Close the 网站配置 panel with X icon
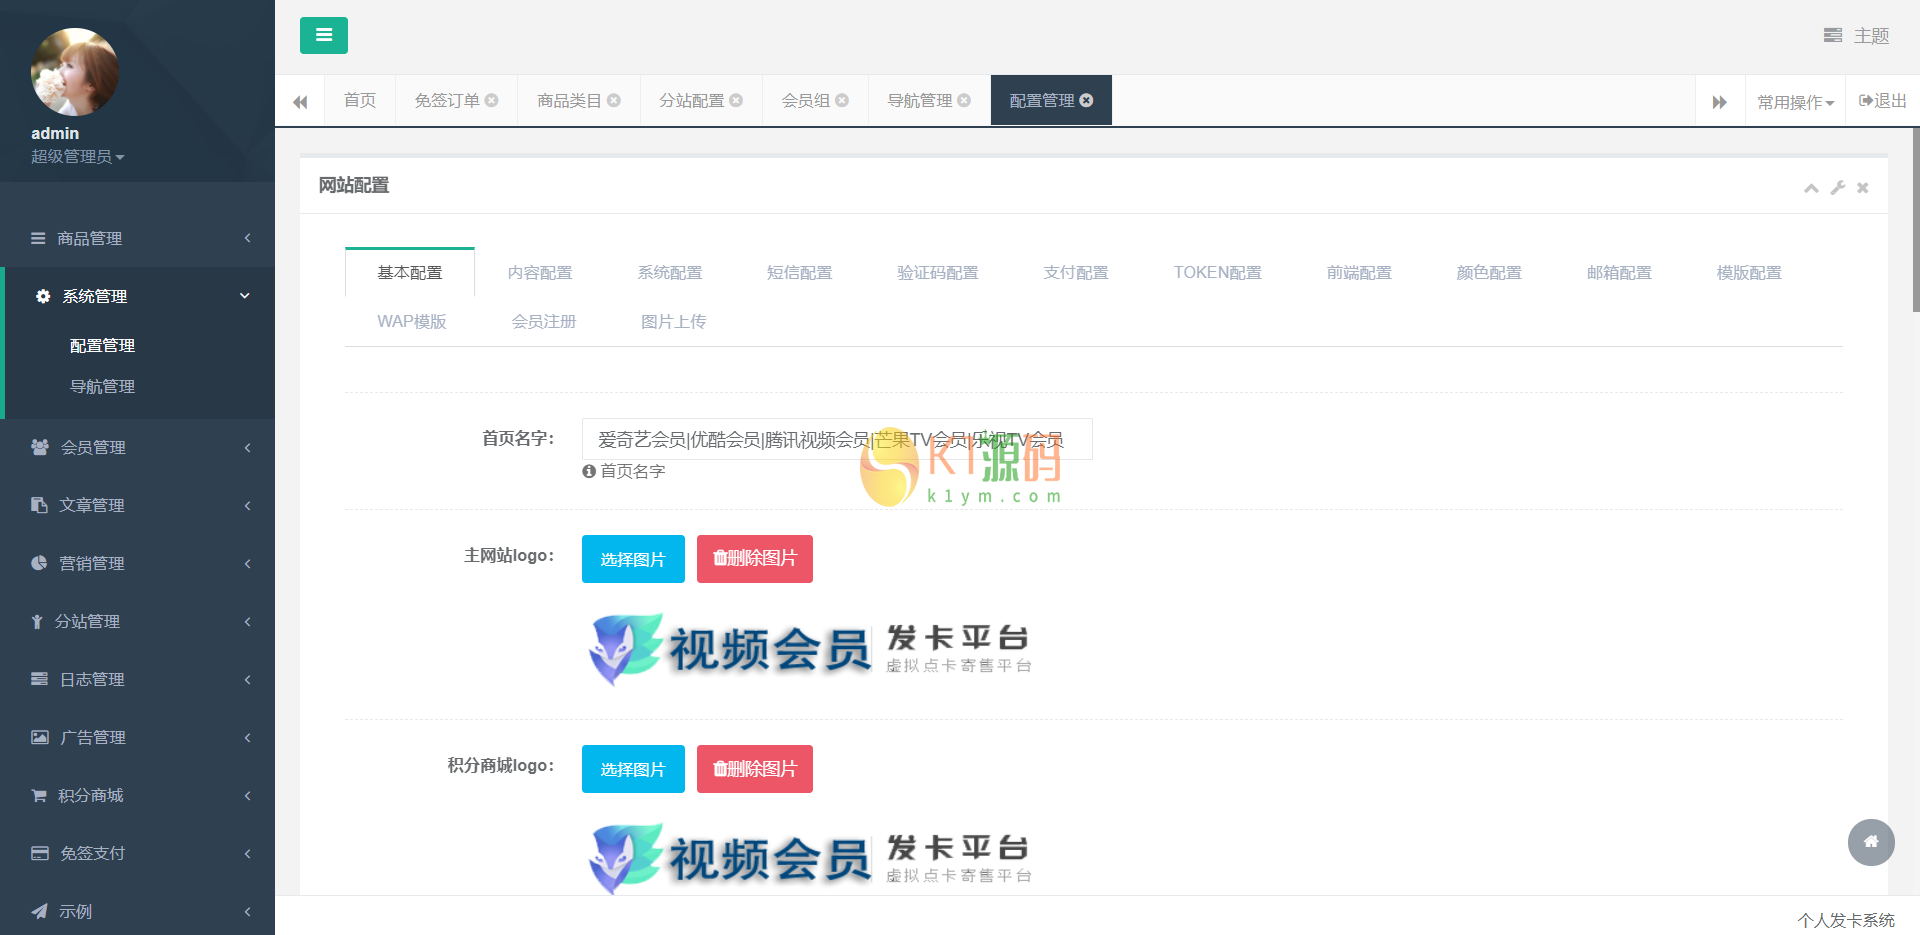This screenshot has width=1920, height=935. tap(1863, 188)
